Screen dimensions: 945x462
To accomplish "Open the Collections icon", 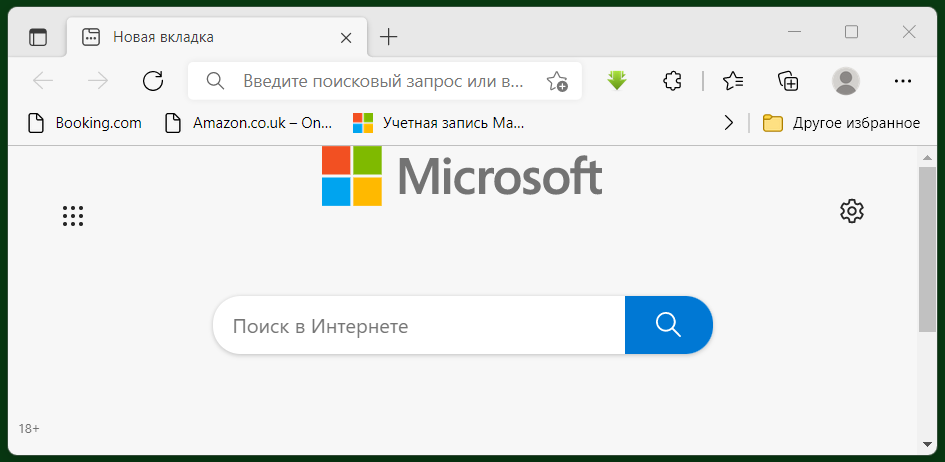I will pyautogui.click(x=788, y=81).
